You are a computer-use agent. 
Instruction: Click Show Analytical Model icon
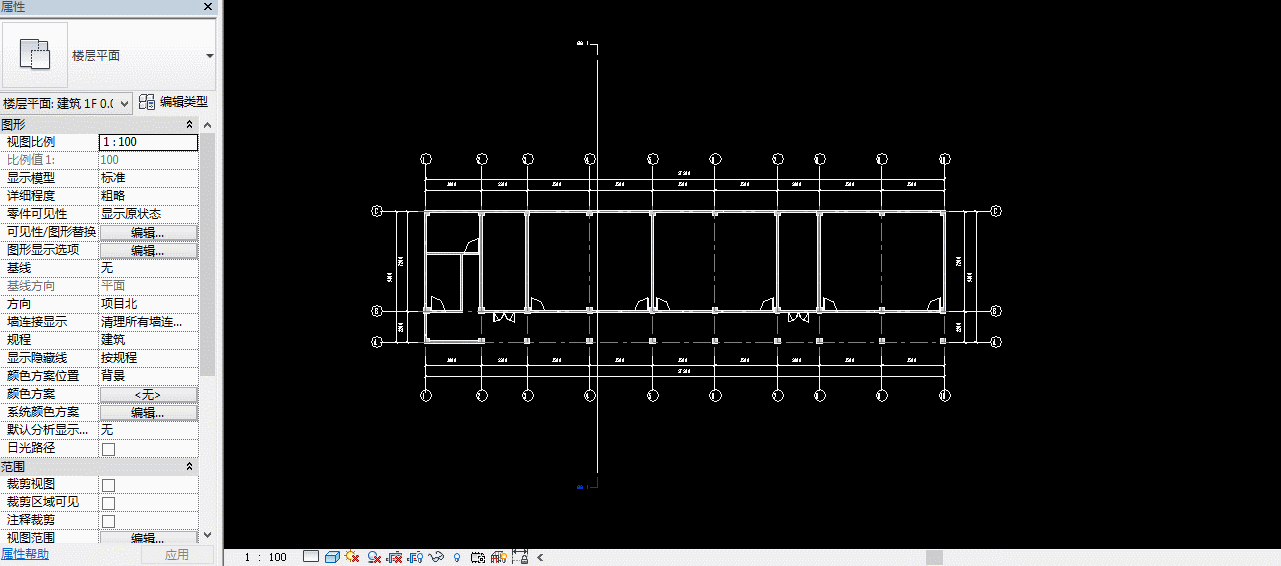tap(499, 557)
